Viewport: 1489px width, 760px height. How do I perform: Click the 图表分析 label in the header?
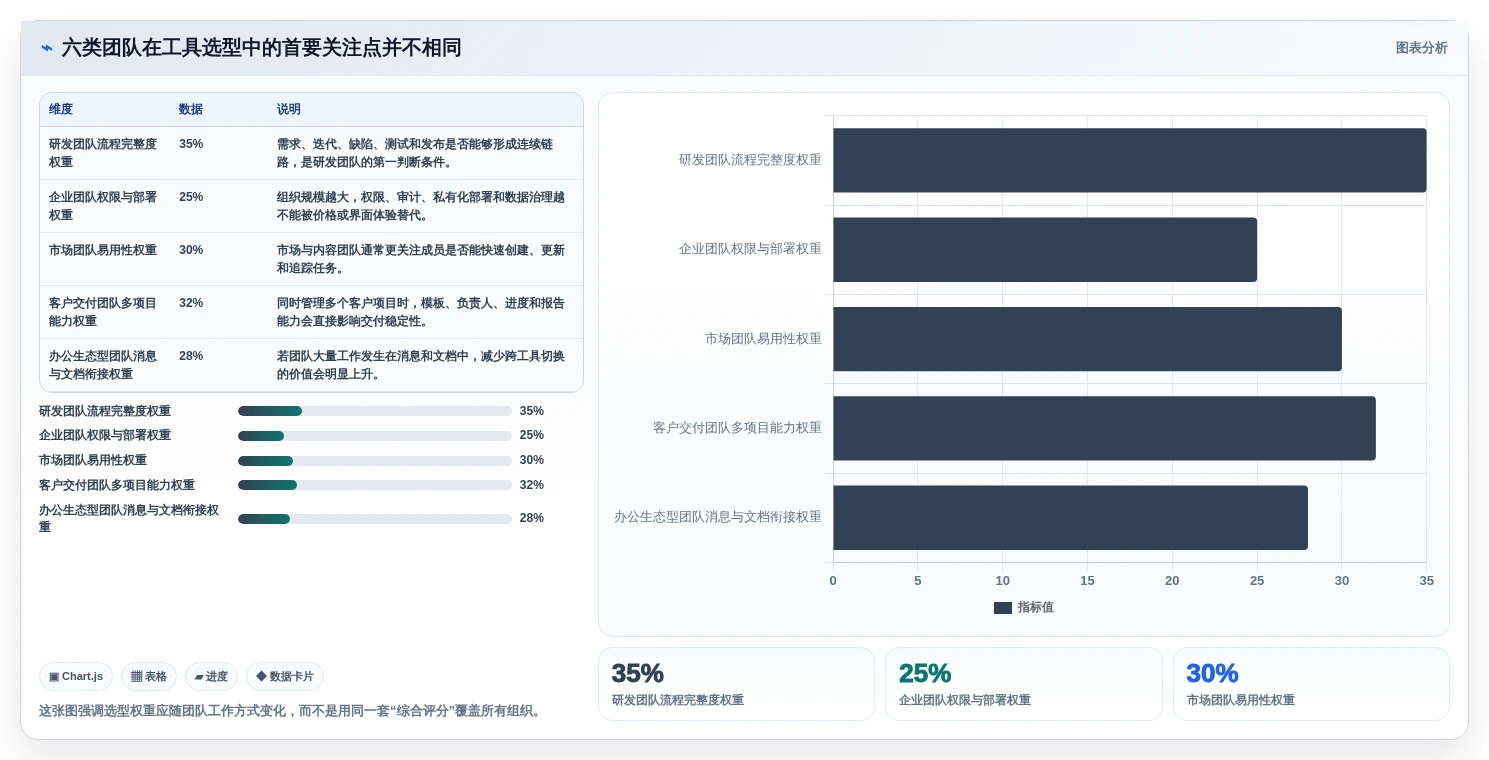point(1421,48)
